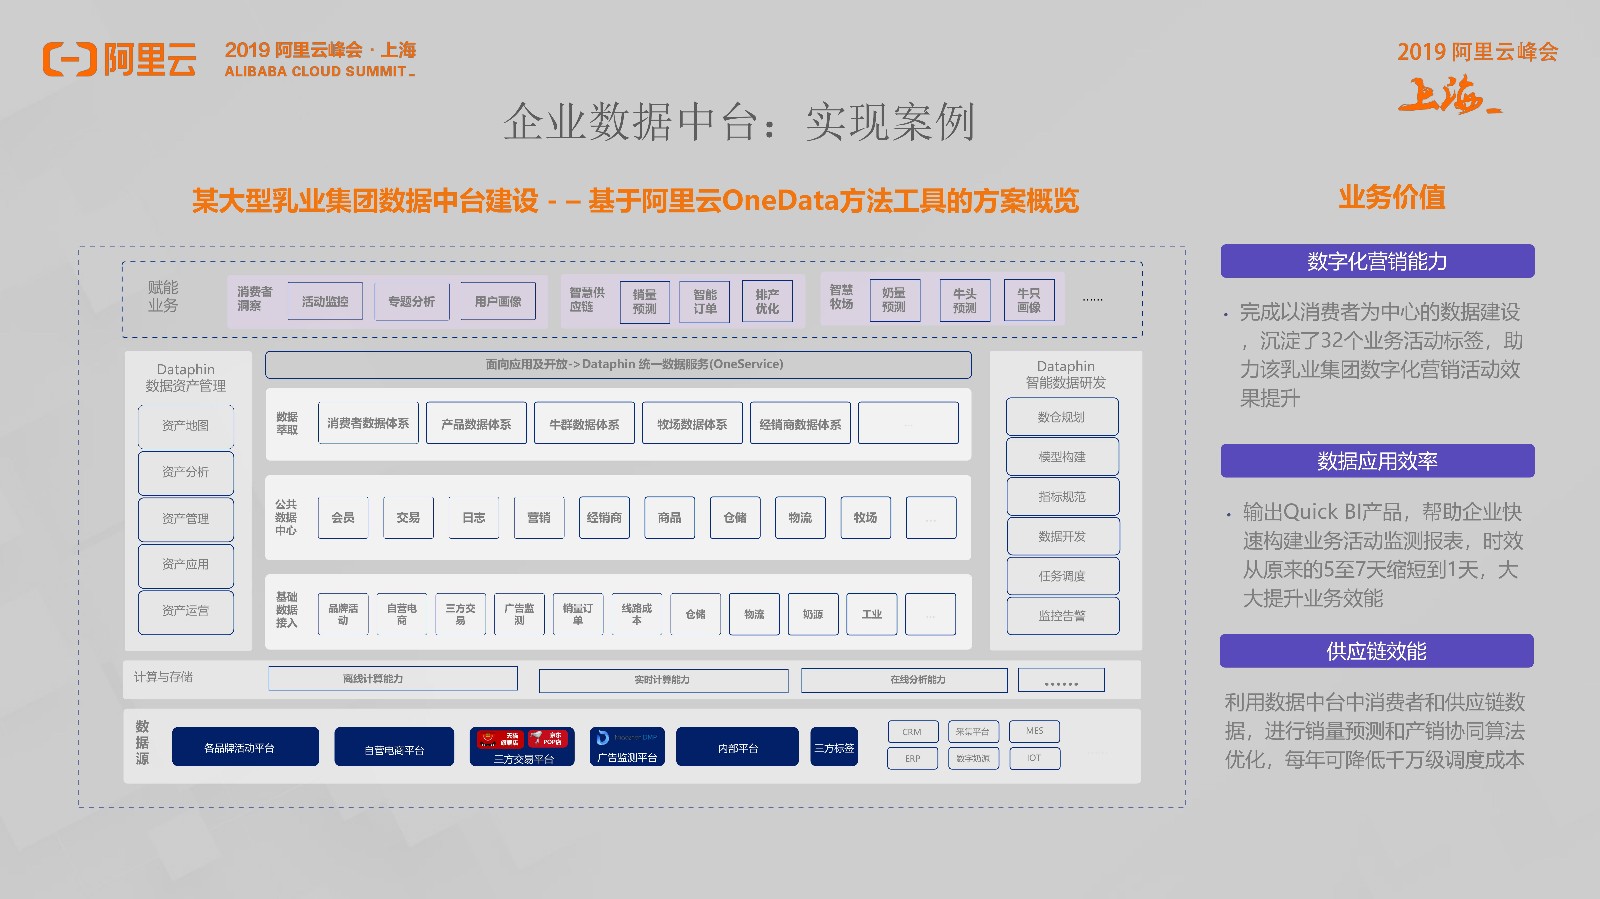Image resolution: width=1600 pixels, height=899 pixels.
Task: Select the ERP box
Action: pos(913,759)
